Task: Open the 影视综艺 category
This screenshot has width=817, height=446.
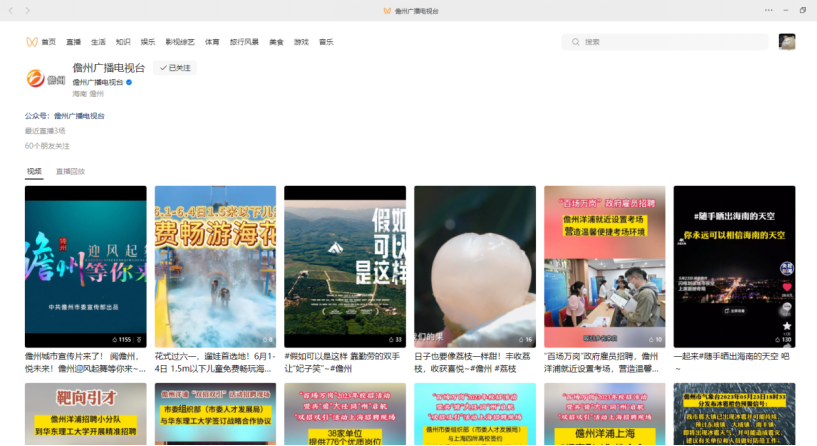Action: [180, 42]
